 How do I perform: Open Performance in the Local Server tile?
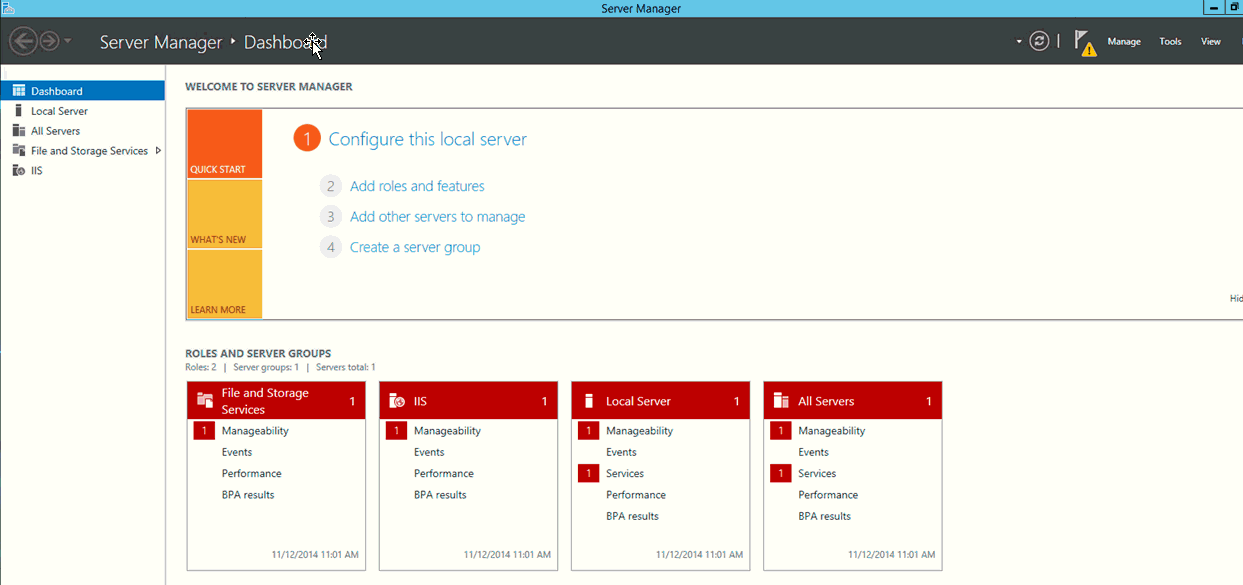pyautogui.click(x=636, y=495)
